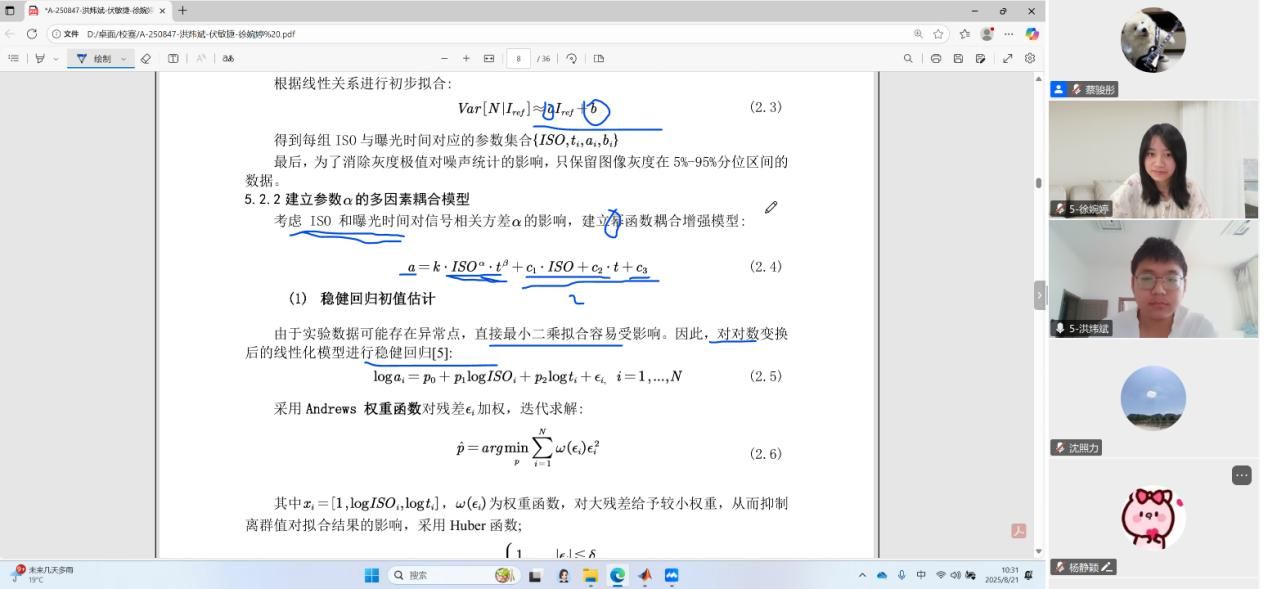Toggle the table of contents sidebar

click(x=14, y=59)
